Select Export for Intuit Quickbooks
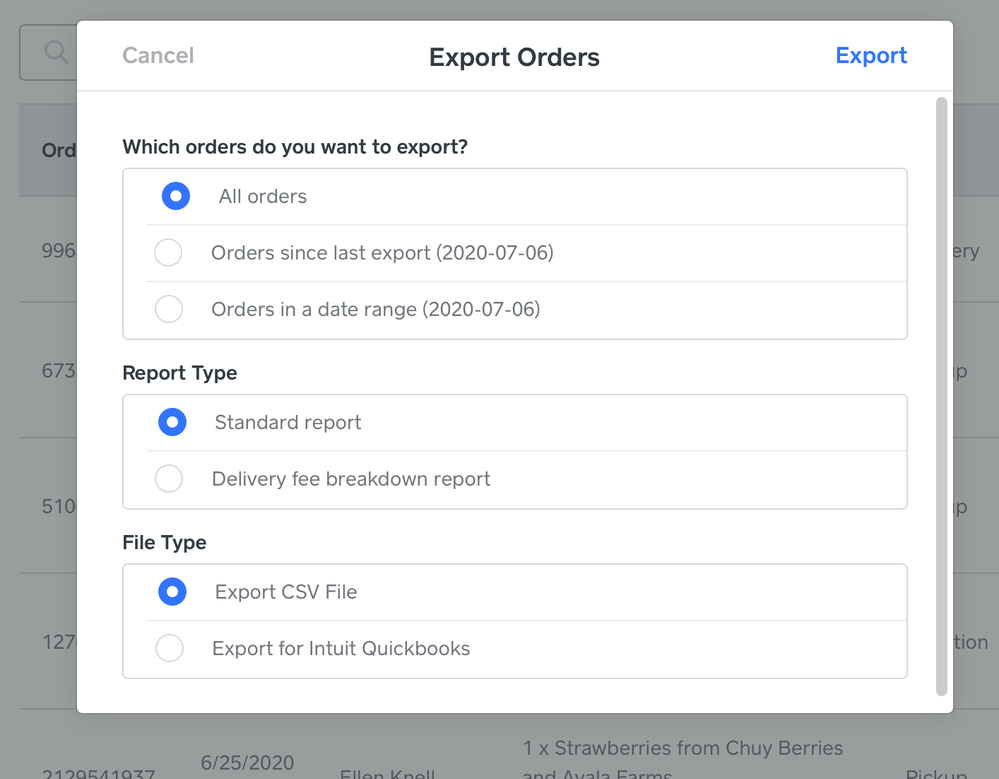The image size is (999, 779). [168, 649]
